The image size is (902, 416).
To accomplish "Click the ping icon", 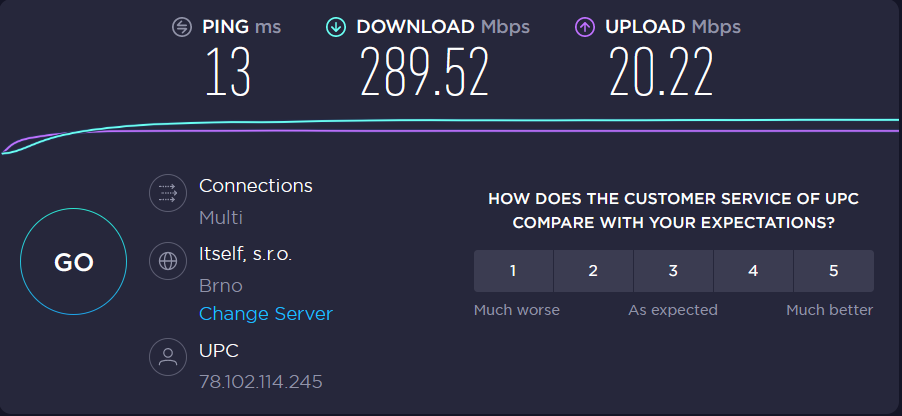I will tap(181, 26).
